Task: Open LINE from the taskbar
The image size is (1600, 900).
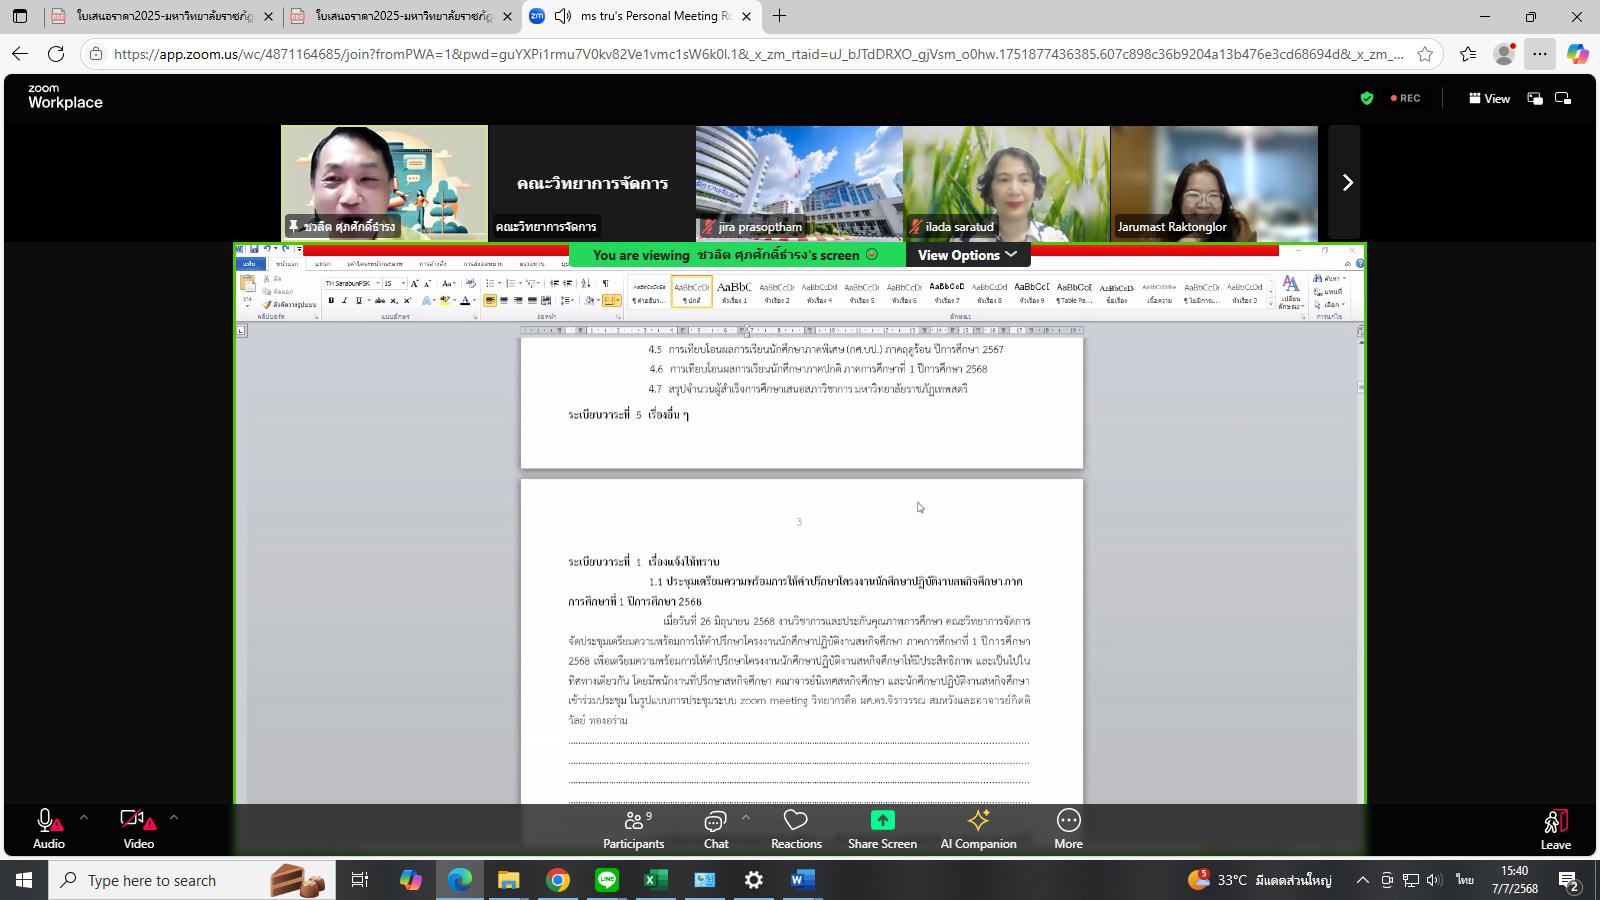Action: pos(607,880)
